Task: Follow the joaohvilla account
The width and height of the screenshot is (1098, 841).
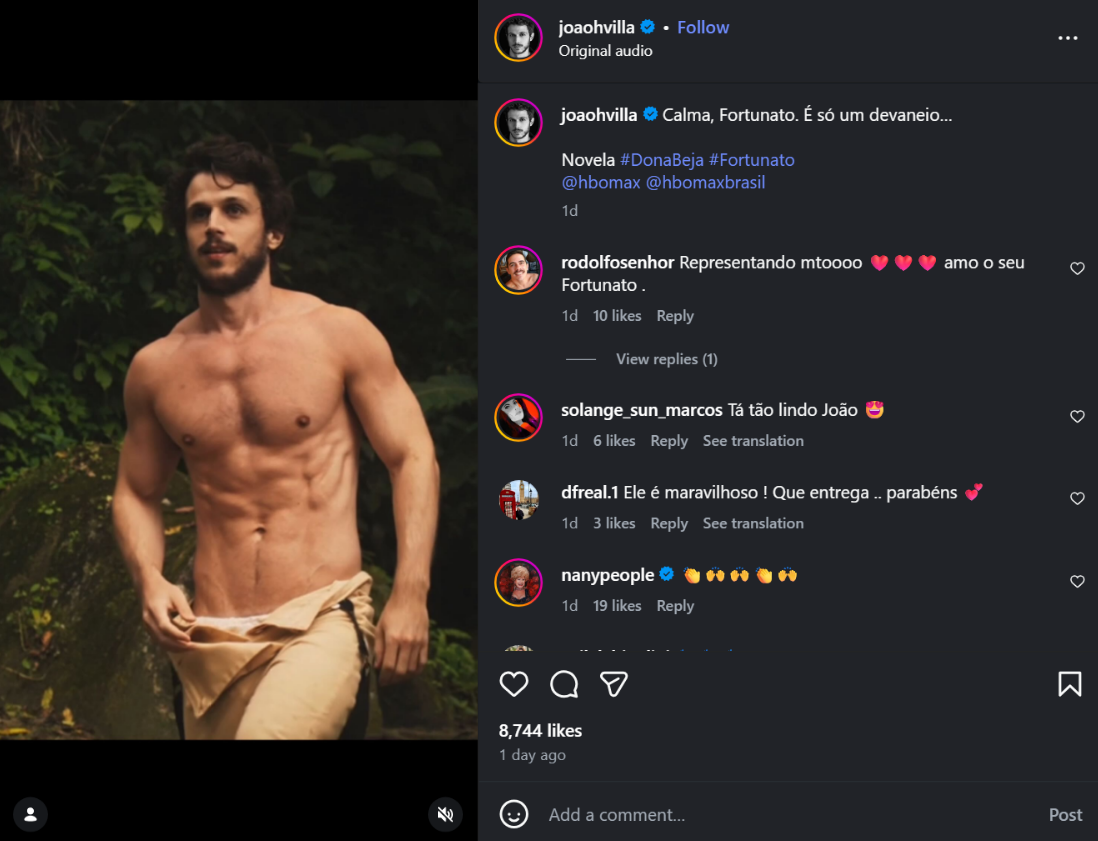Action: pyautogui.click(x=703, y=27)
